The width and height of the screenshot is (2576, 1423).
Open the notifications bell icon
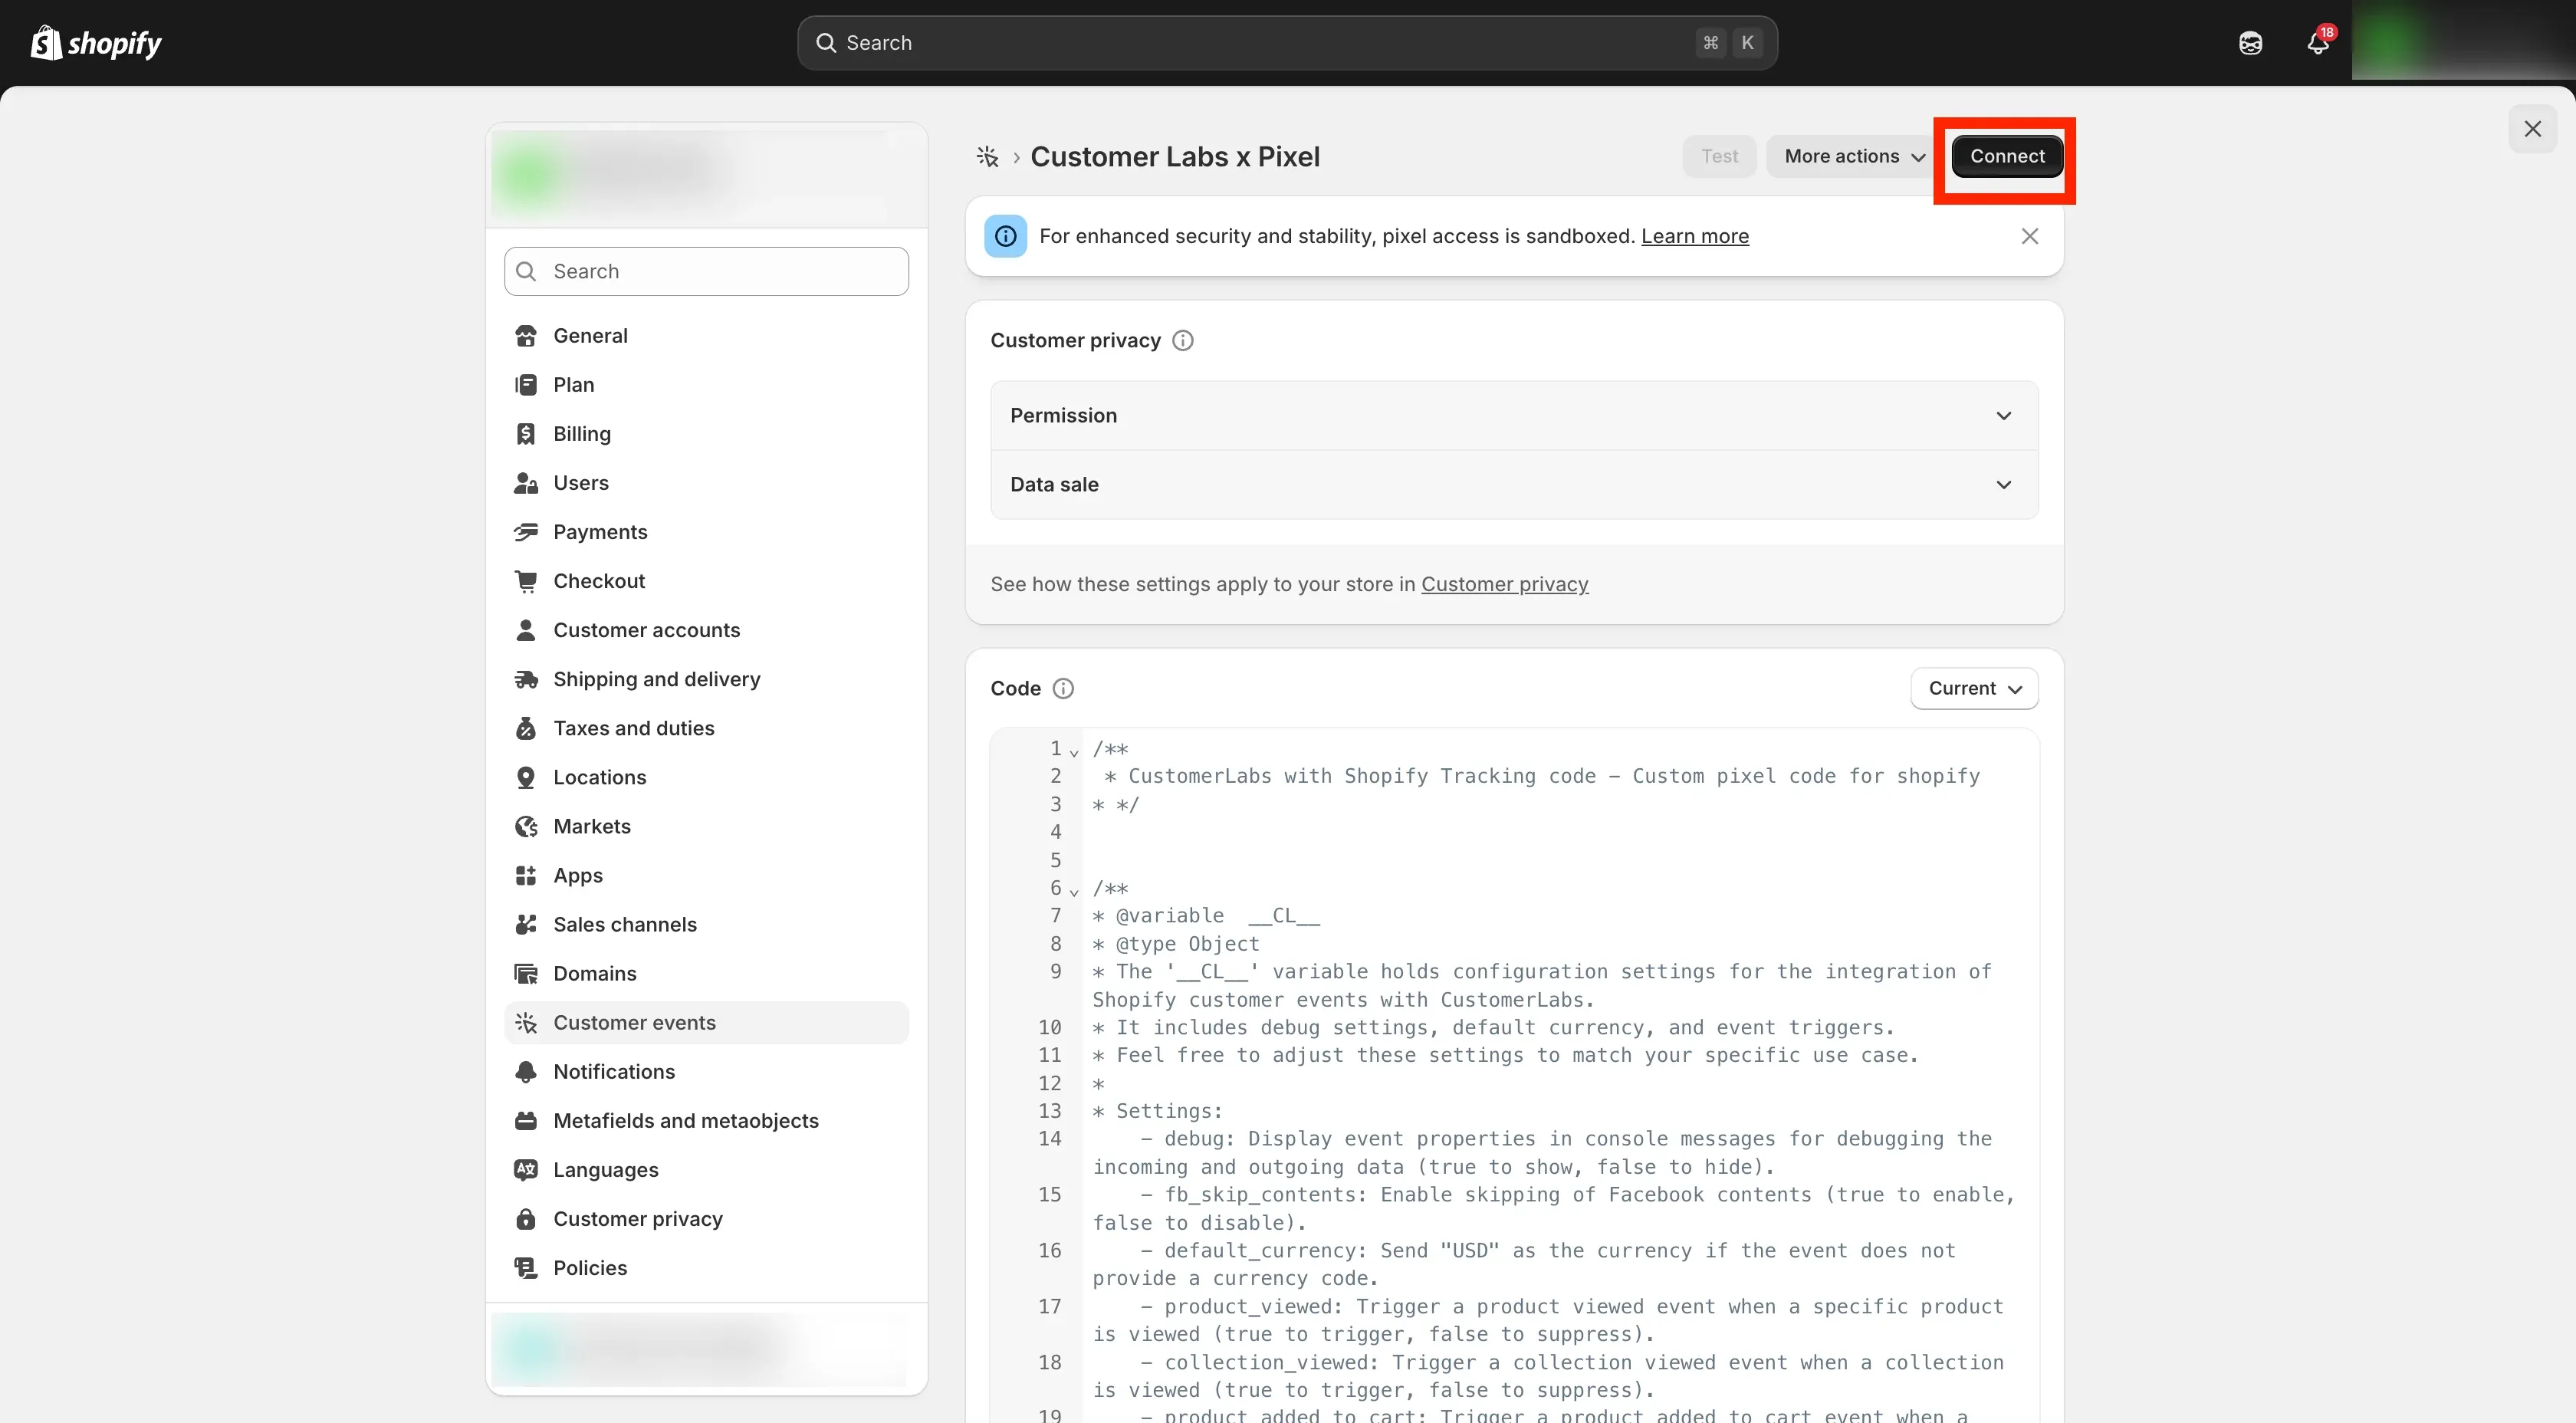2318,43
